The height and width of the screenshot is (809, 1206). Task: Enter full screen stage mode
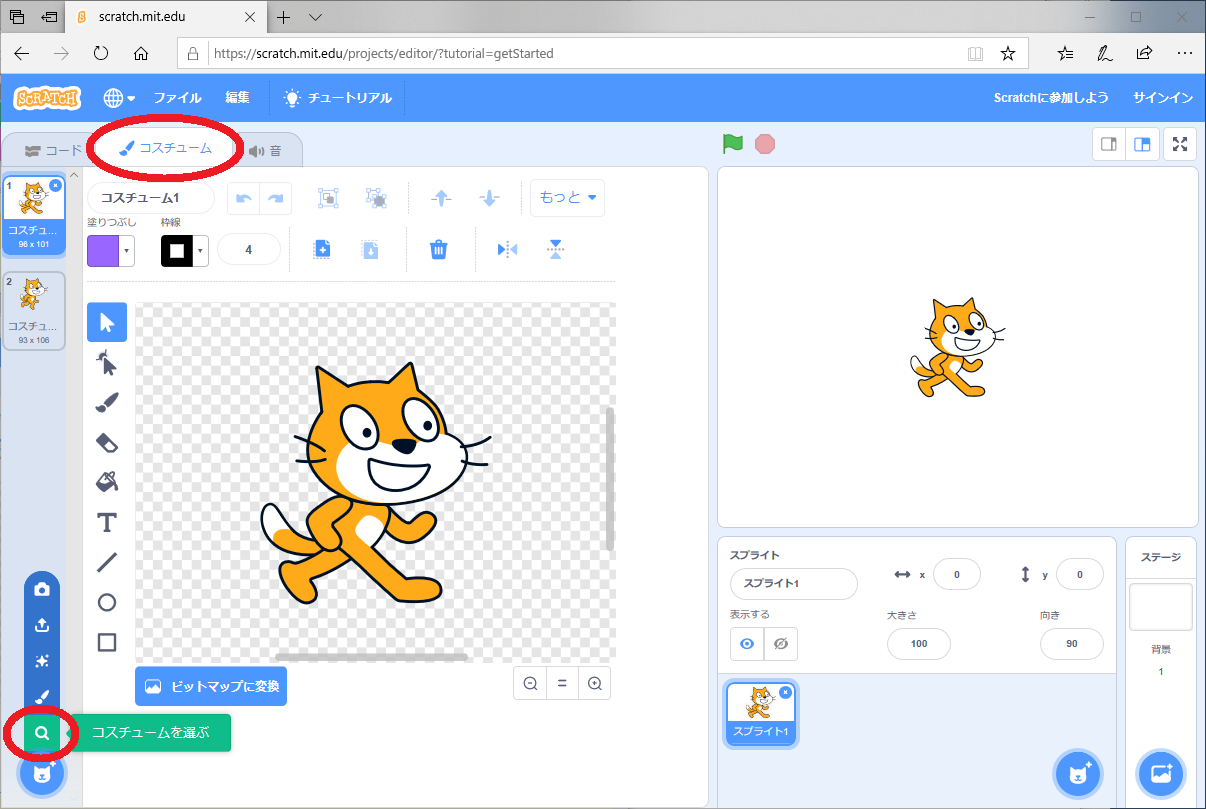click(1180, 144)
